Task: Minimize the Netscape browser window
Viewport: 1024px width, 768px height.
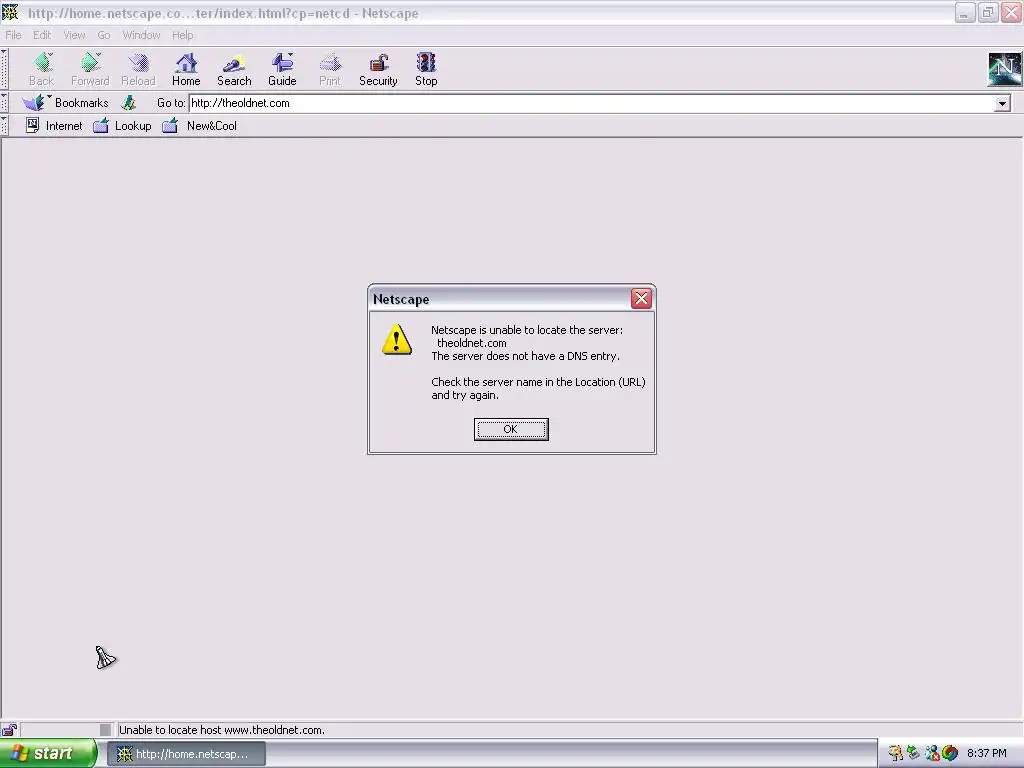Action: (965, 12)
